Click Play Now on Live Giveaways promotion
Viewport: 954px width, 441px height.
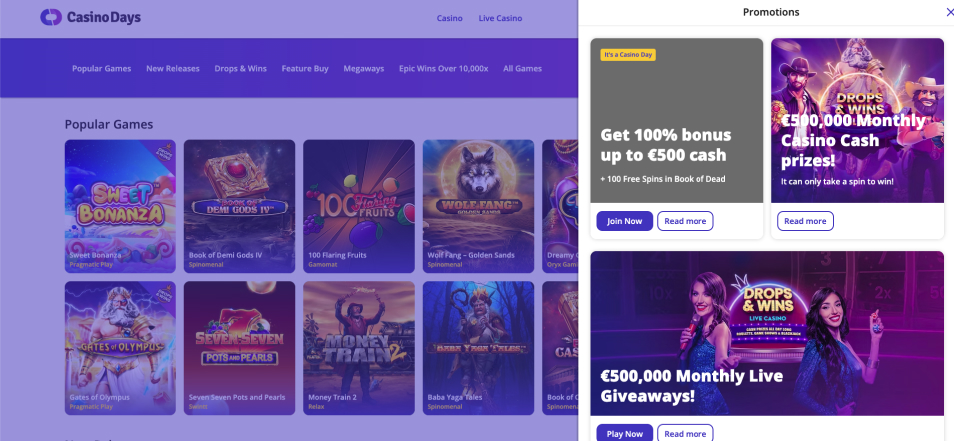tap(624, 433)
